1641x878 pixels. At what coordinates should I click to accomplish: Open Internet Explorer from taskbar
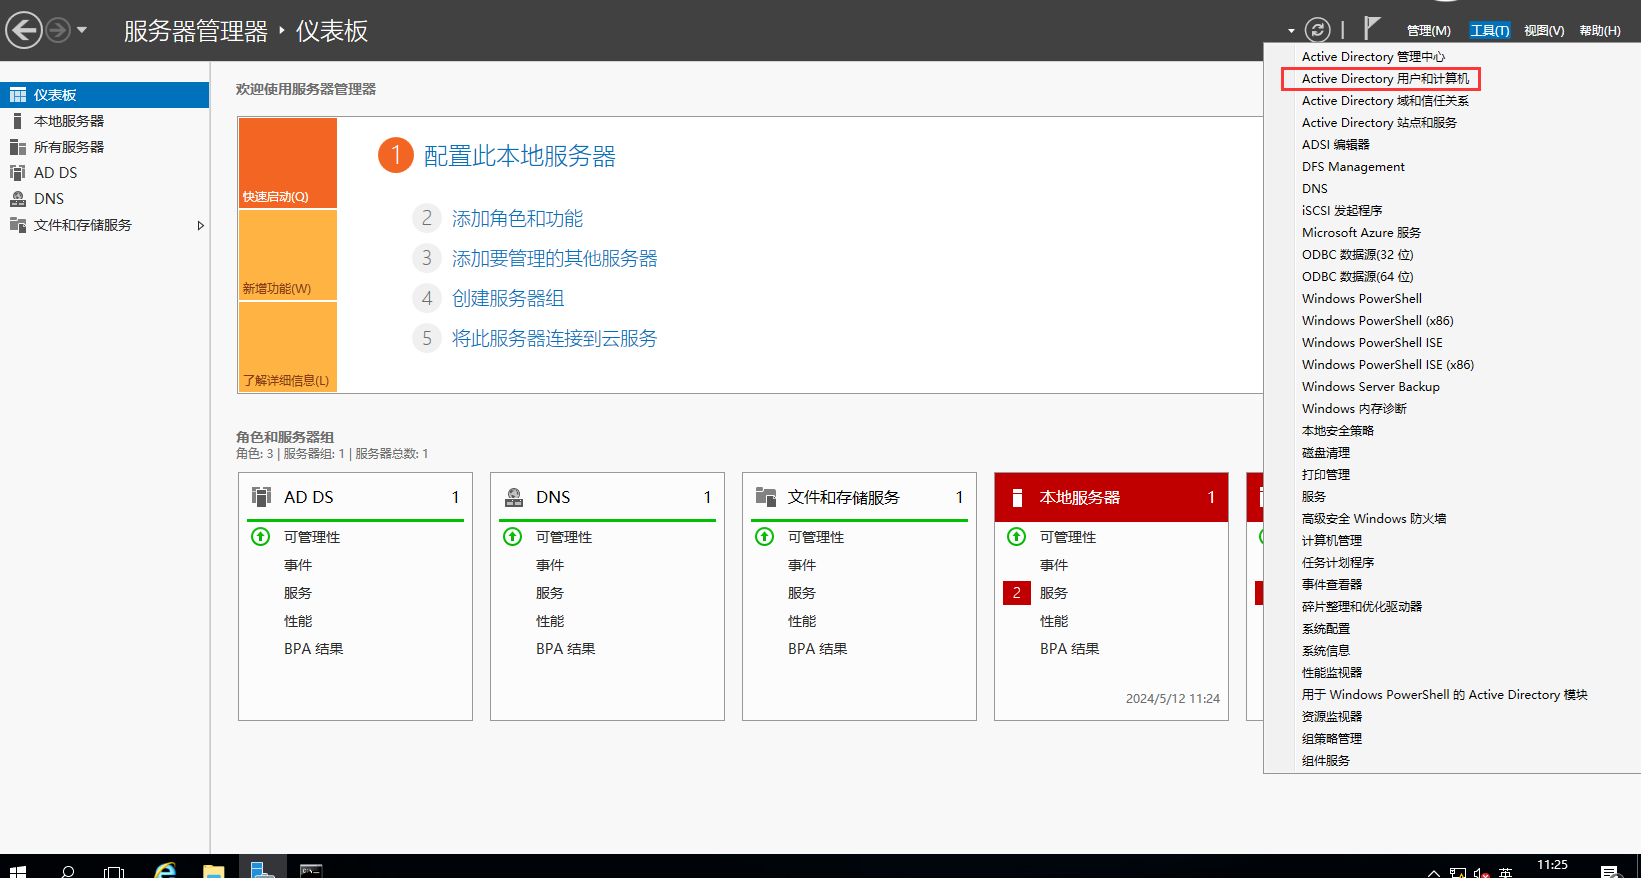point(165,868)
